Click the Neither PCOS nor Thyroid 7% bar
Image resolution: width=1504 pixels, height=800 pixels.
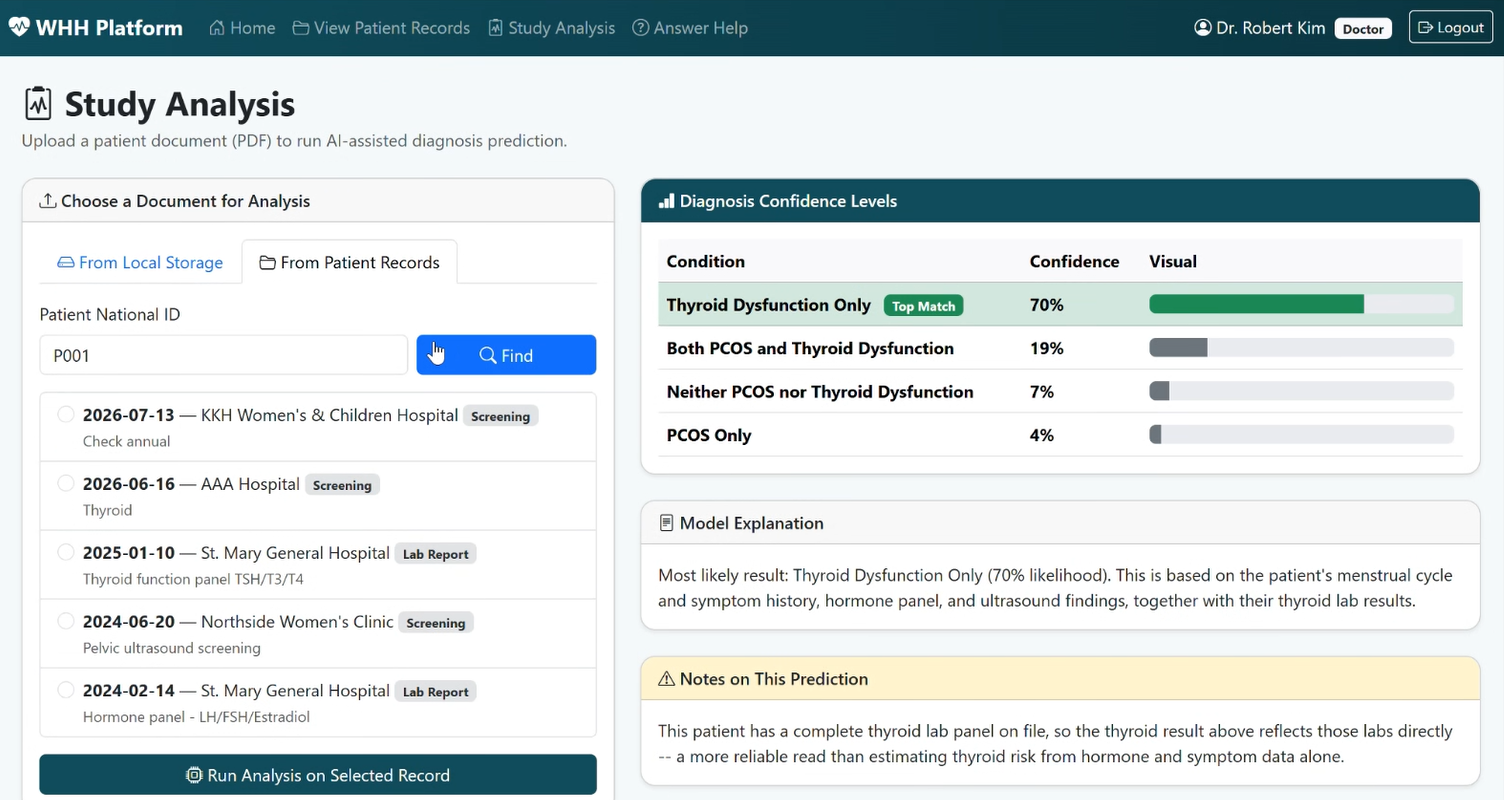tap(1301, 392)
